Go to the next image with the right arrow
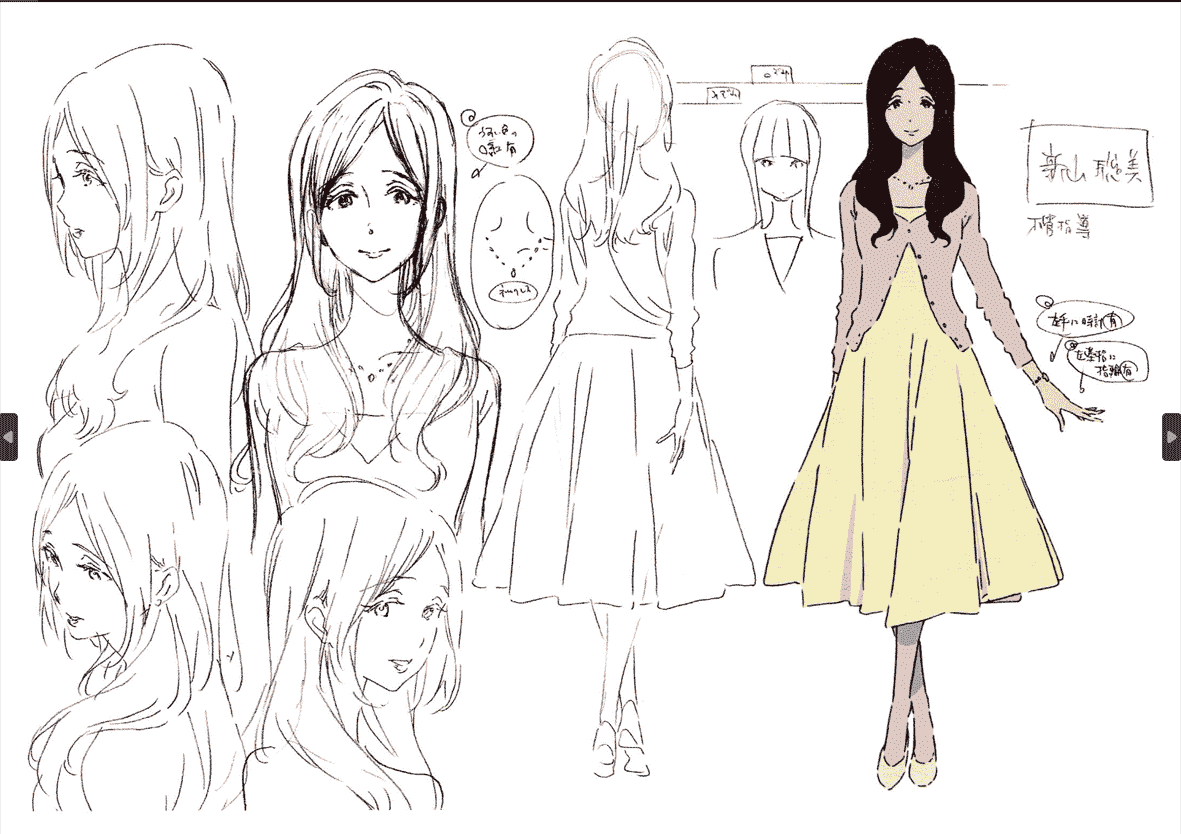 [x=1172, y=436]
